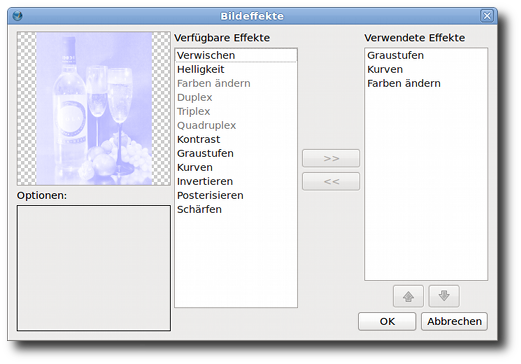Select Graustufen in Verwendete Effekte list
This screenshot has width=521, height=364.
coord(426,55)
